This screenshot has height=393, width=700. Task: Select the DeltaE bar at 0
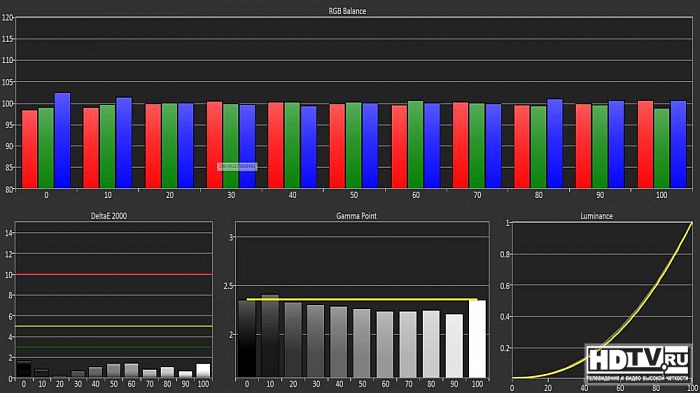coord(24,370)
